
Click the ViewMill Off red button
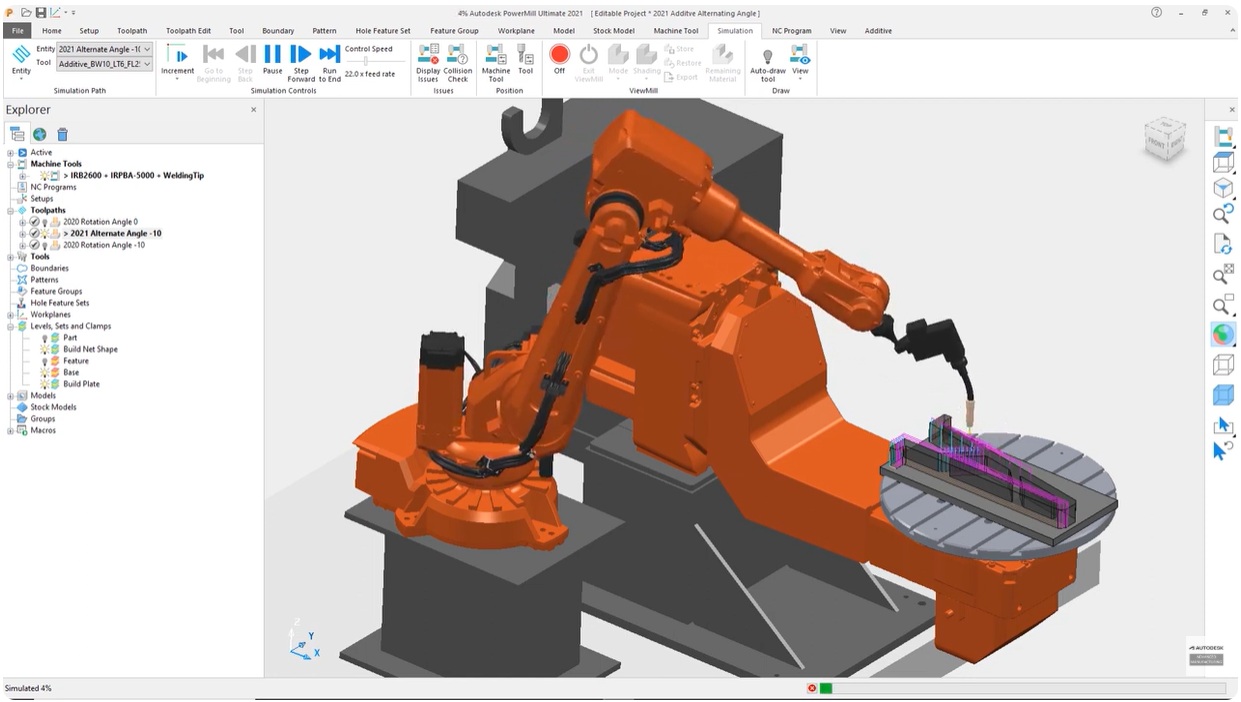click(559, 55)
